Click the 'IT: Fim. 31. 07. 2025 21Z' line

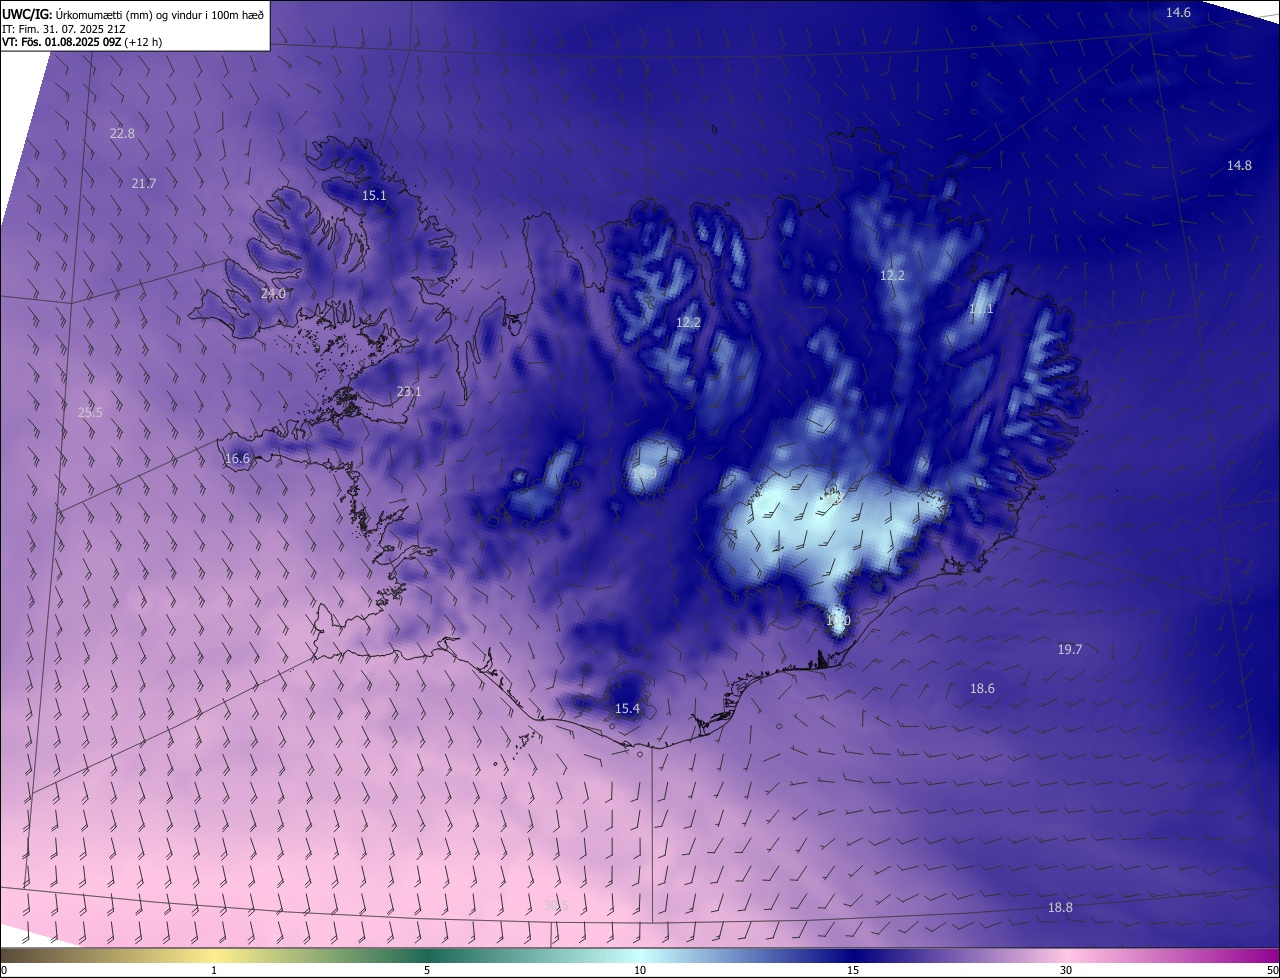coord(62,28)
